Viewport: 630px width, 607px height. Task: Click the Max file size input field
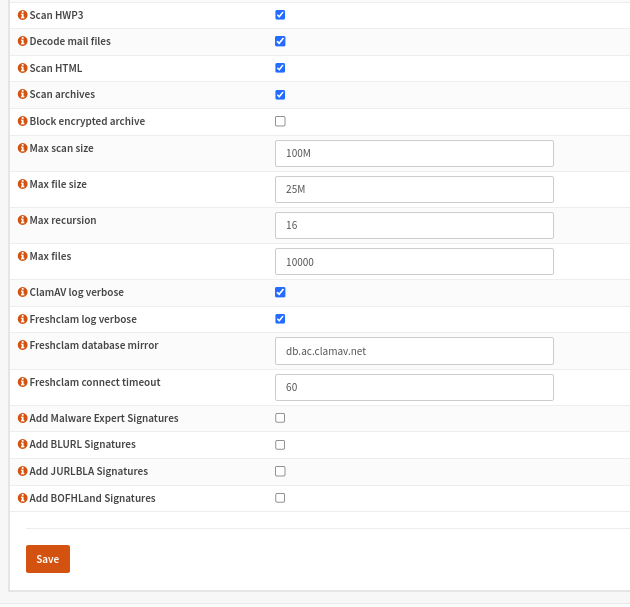tap(413, 190)
